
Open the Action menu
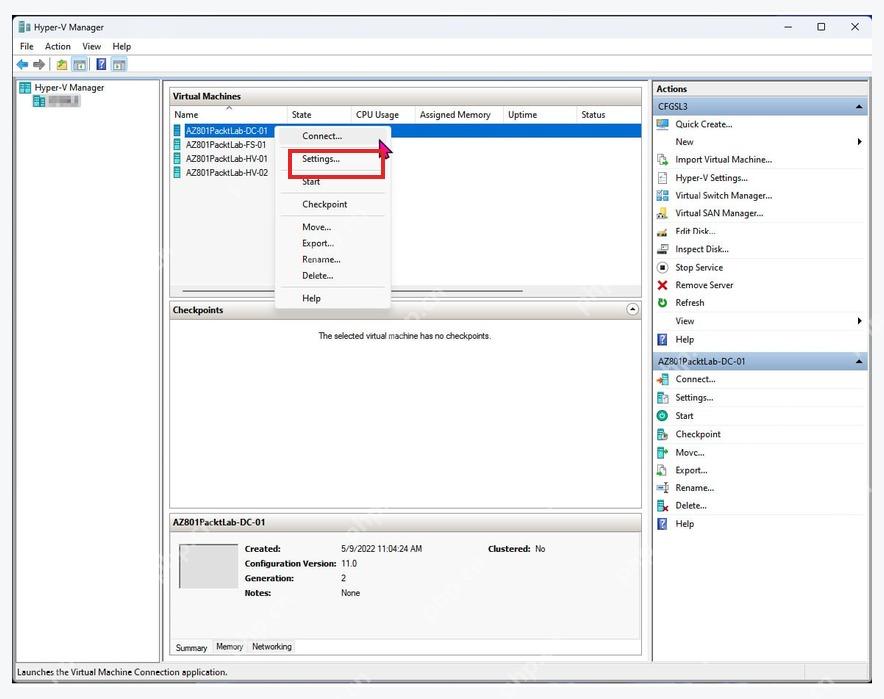point(58,46)
